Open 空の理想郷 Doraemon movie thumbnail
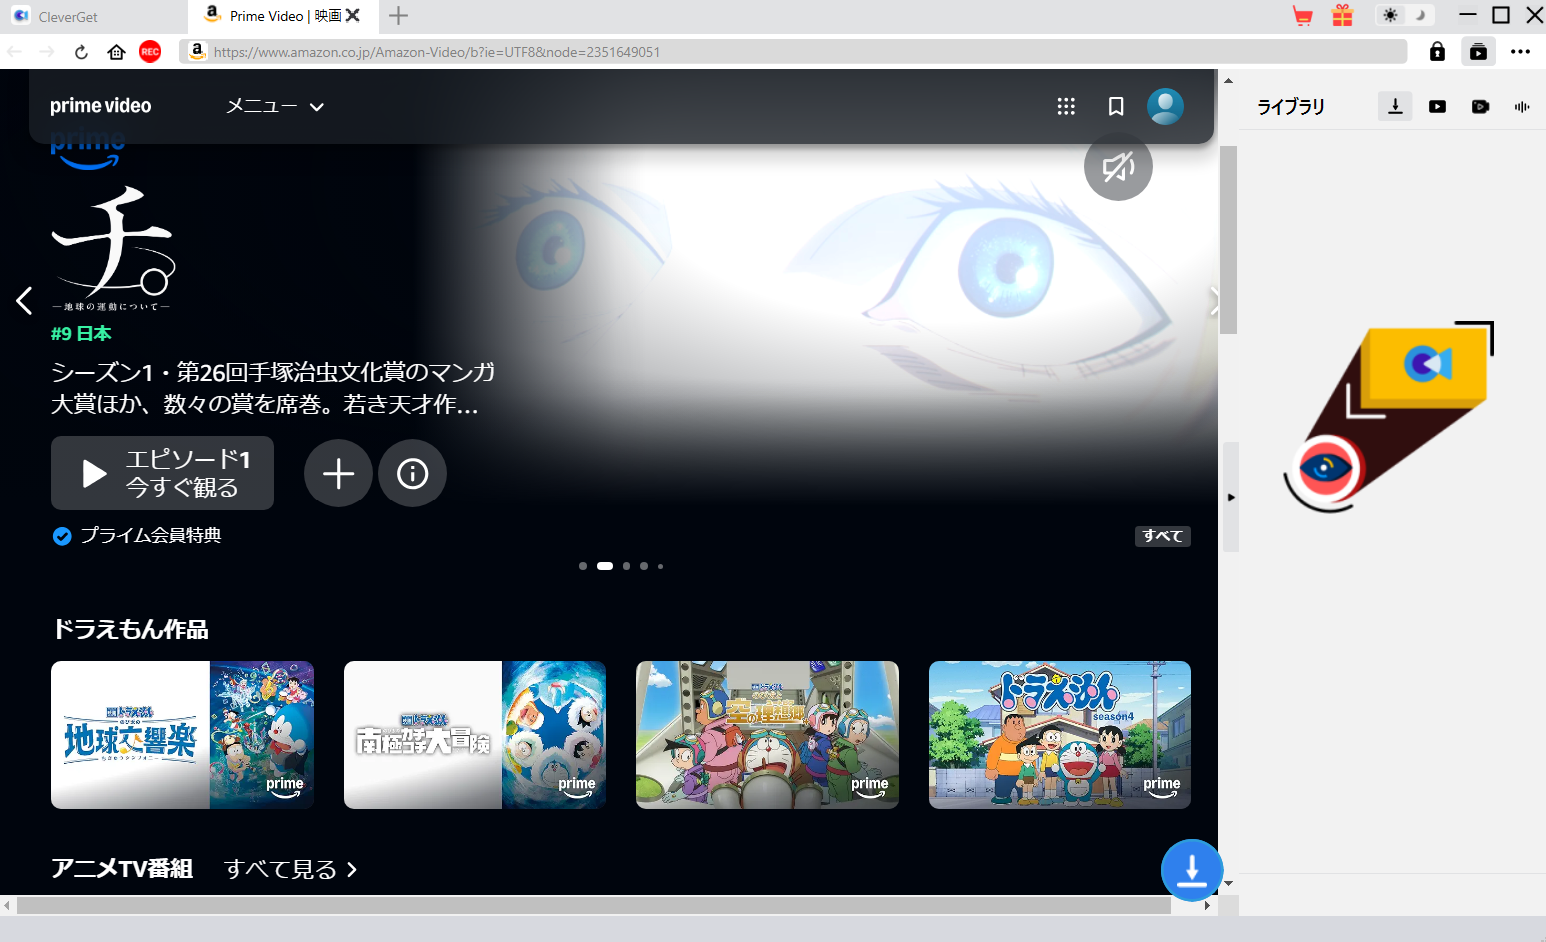This screenshot has width=1546, height=942. 767,735
